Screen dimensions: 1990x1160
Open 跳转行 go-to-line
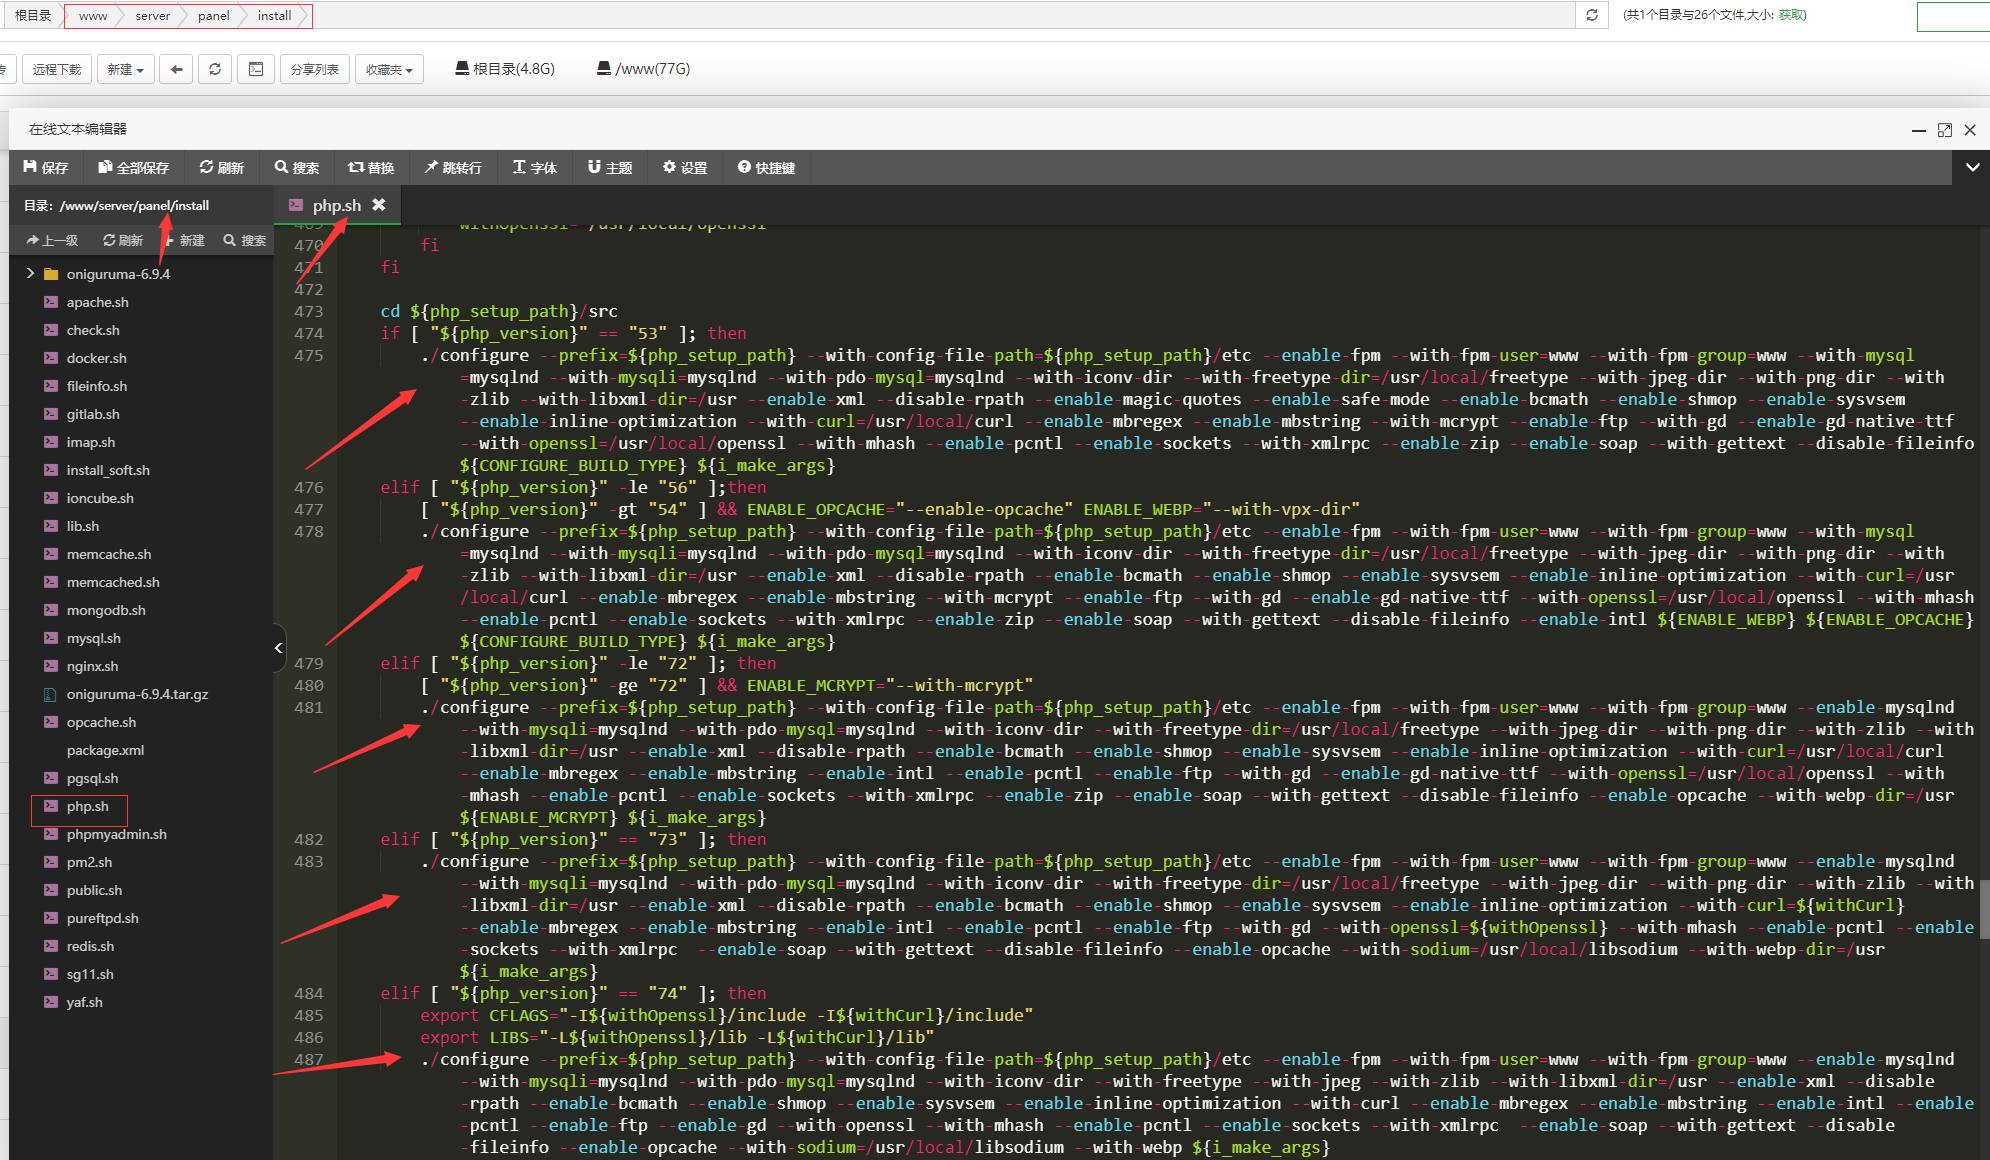click(453, 167)
